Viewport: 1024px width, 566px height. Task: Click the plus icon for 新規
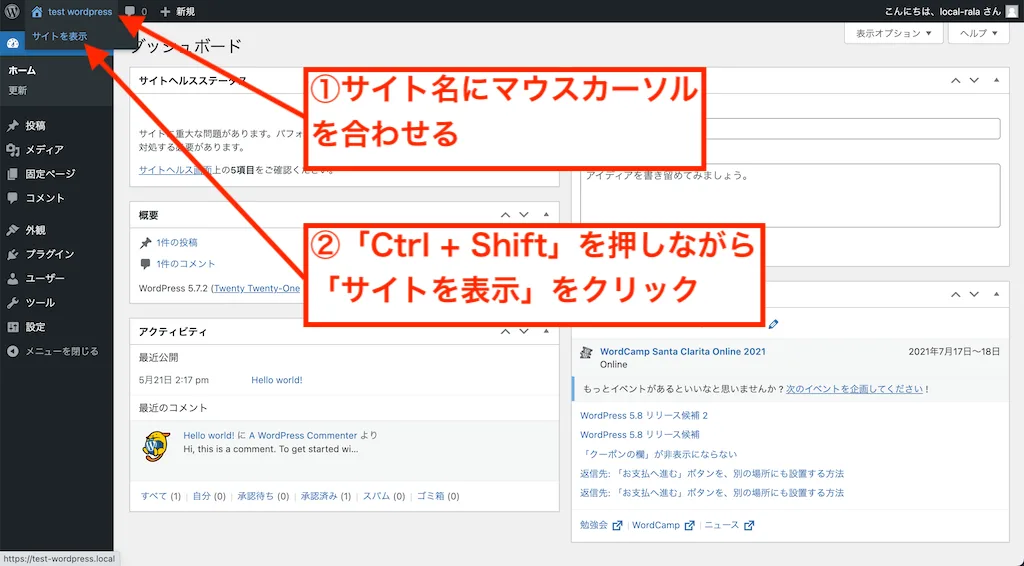coord(165,12)
